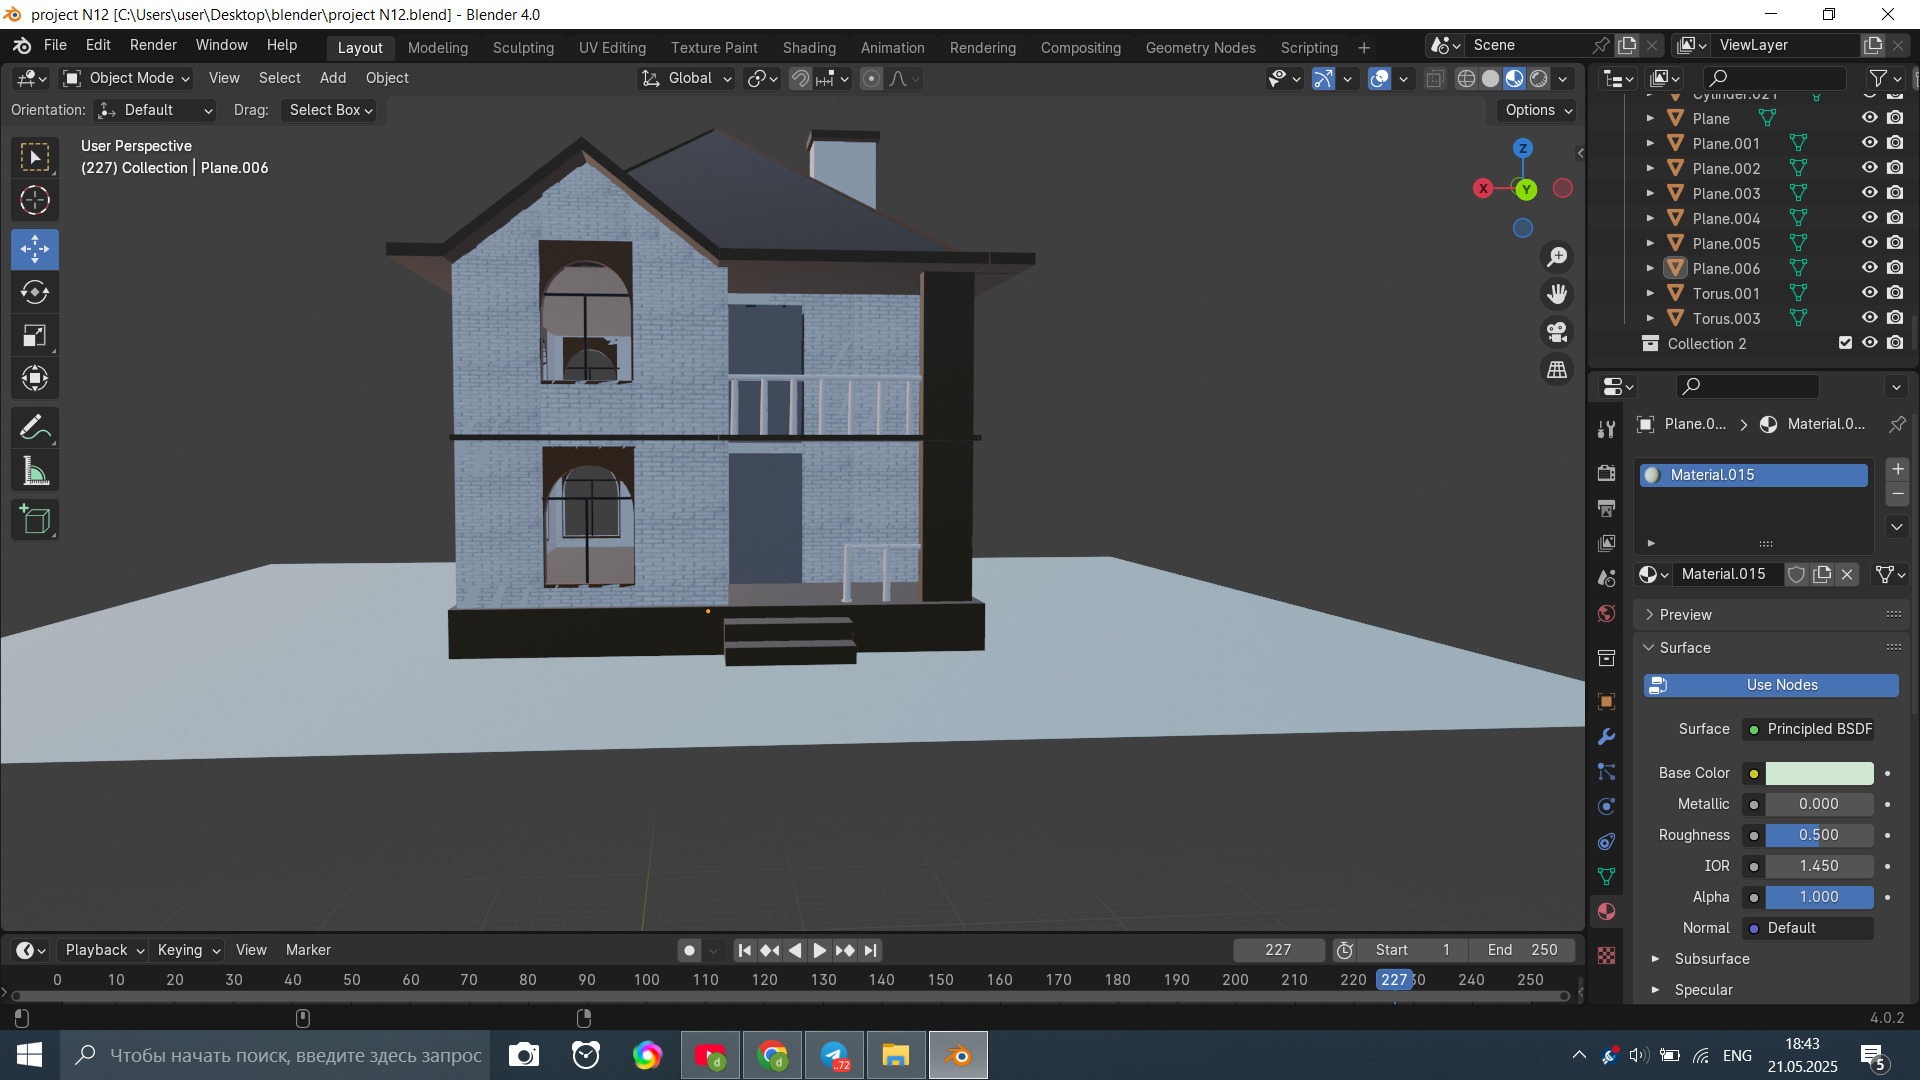
Task: Open the Tool properties tab
Action: (1606, 429)
